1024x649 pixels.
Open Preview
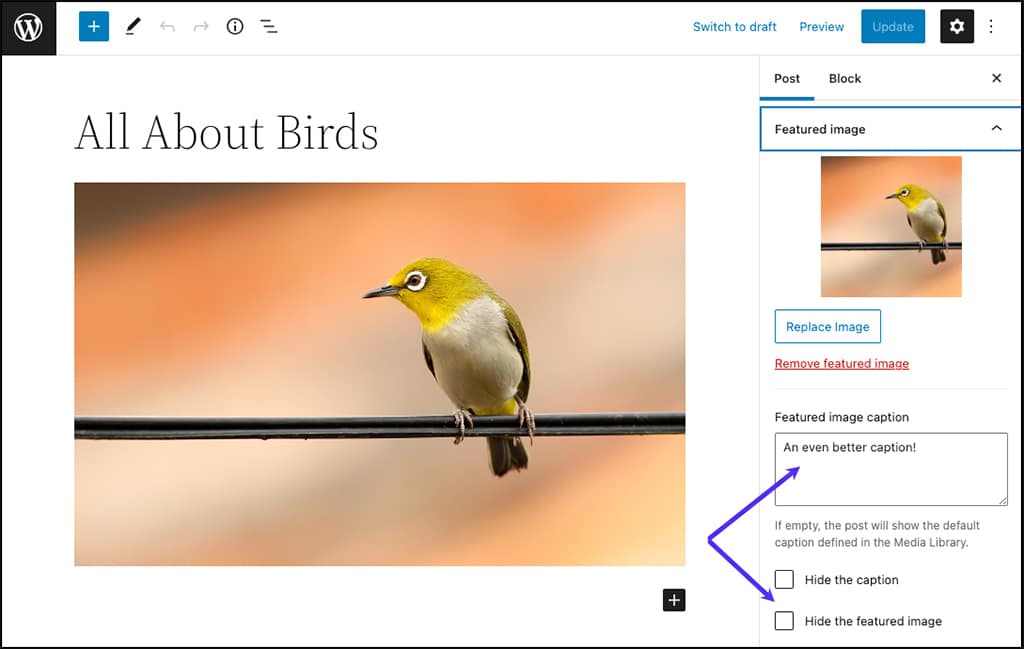pos(821,26)
